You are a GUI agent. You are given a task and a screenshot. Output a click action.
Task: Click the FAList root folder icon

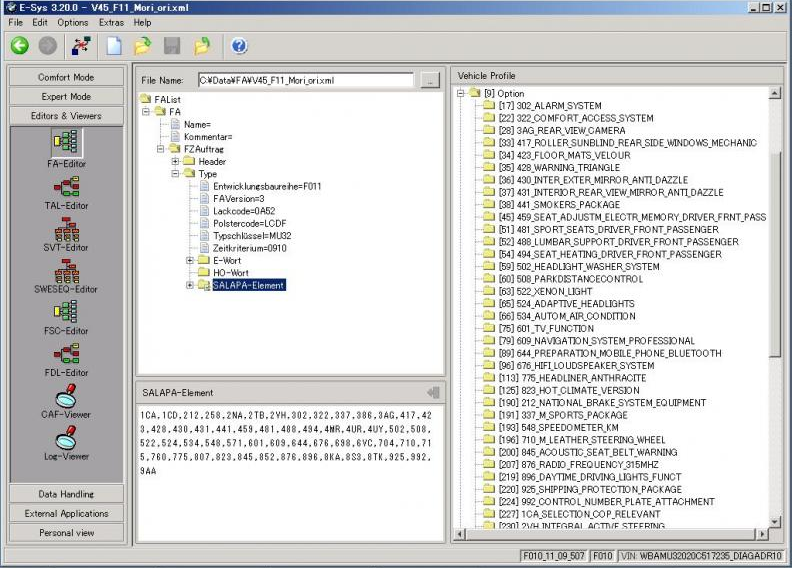(x=146, y=99)
